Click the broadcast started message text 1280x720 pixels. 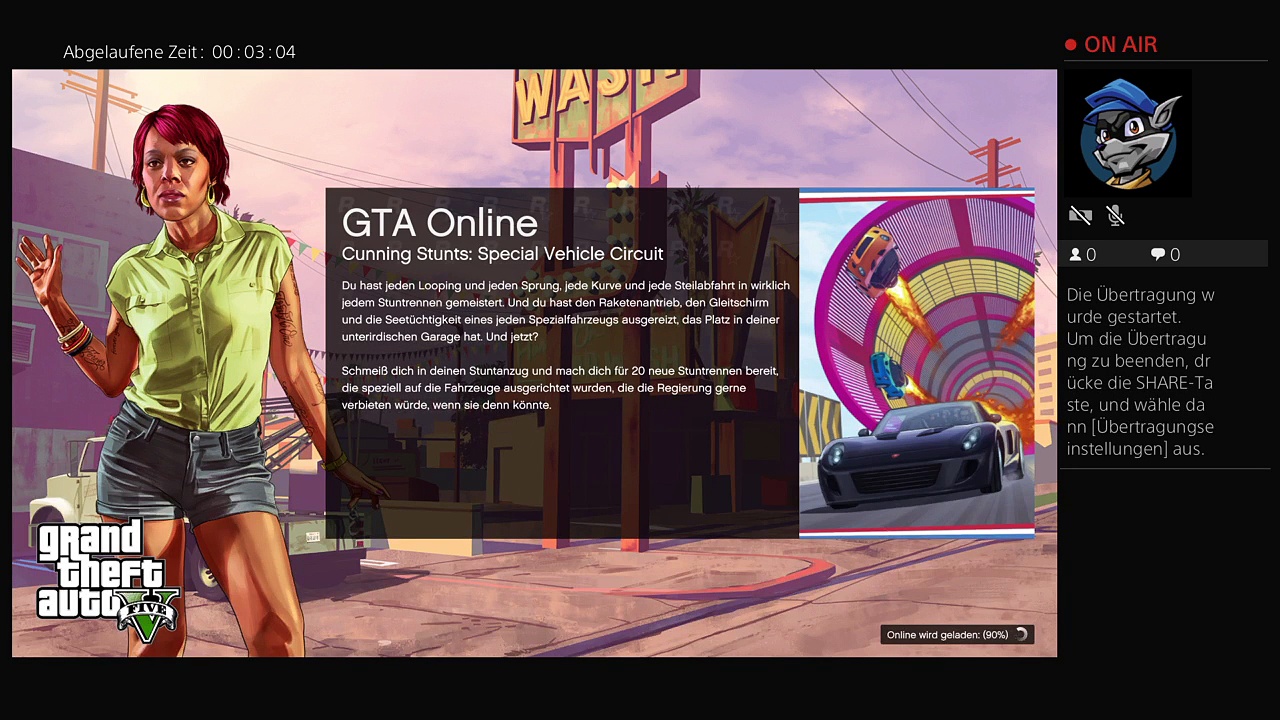pos(1140,372)
